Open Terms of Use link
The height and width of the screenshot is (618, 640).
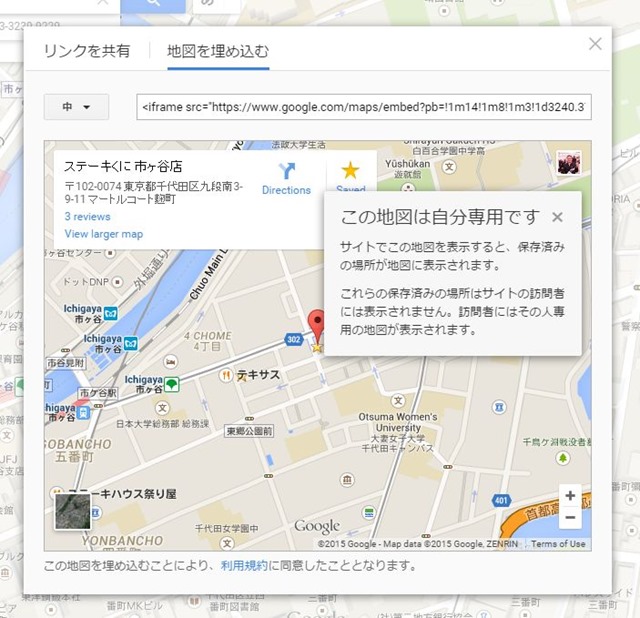click(558, 544)
